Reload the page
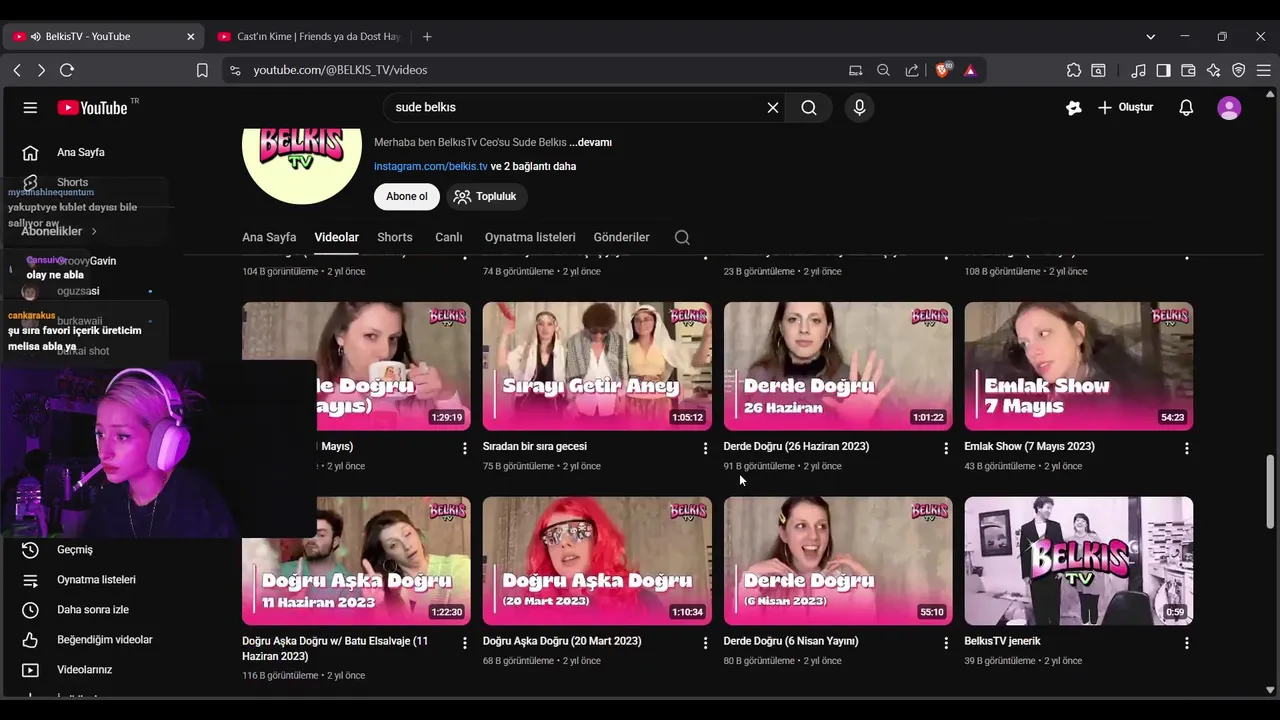 [67, 70]
